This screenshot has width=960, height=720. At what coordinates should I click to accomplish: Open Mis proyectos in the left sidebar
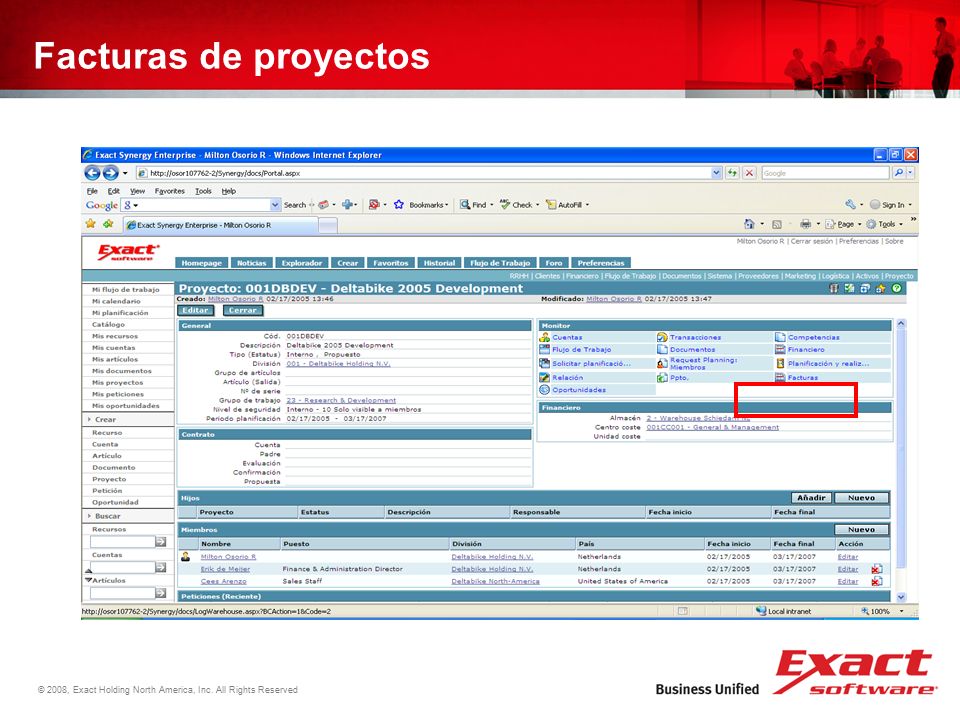[x=118, y=383]
